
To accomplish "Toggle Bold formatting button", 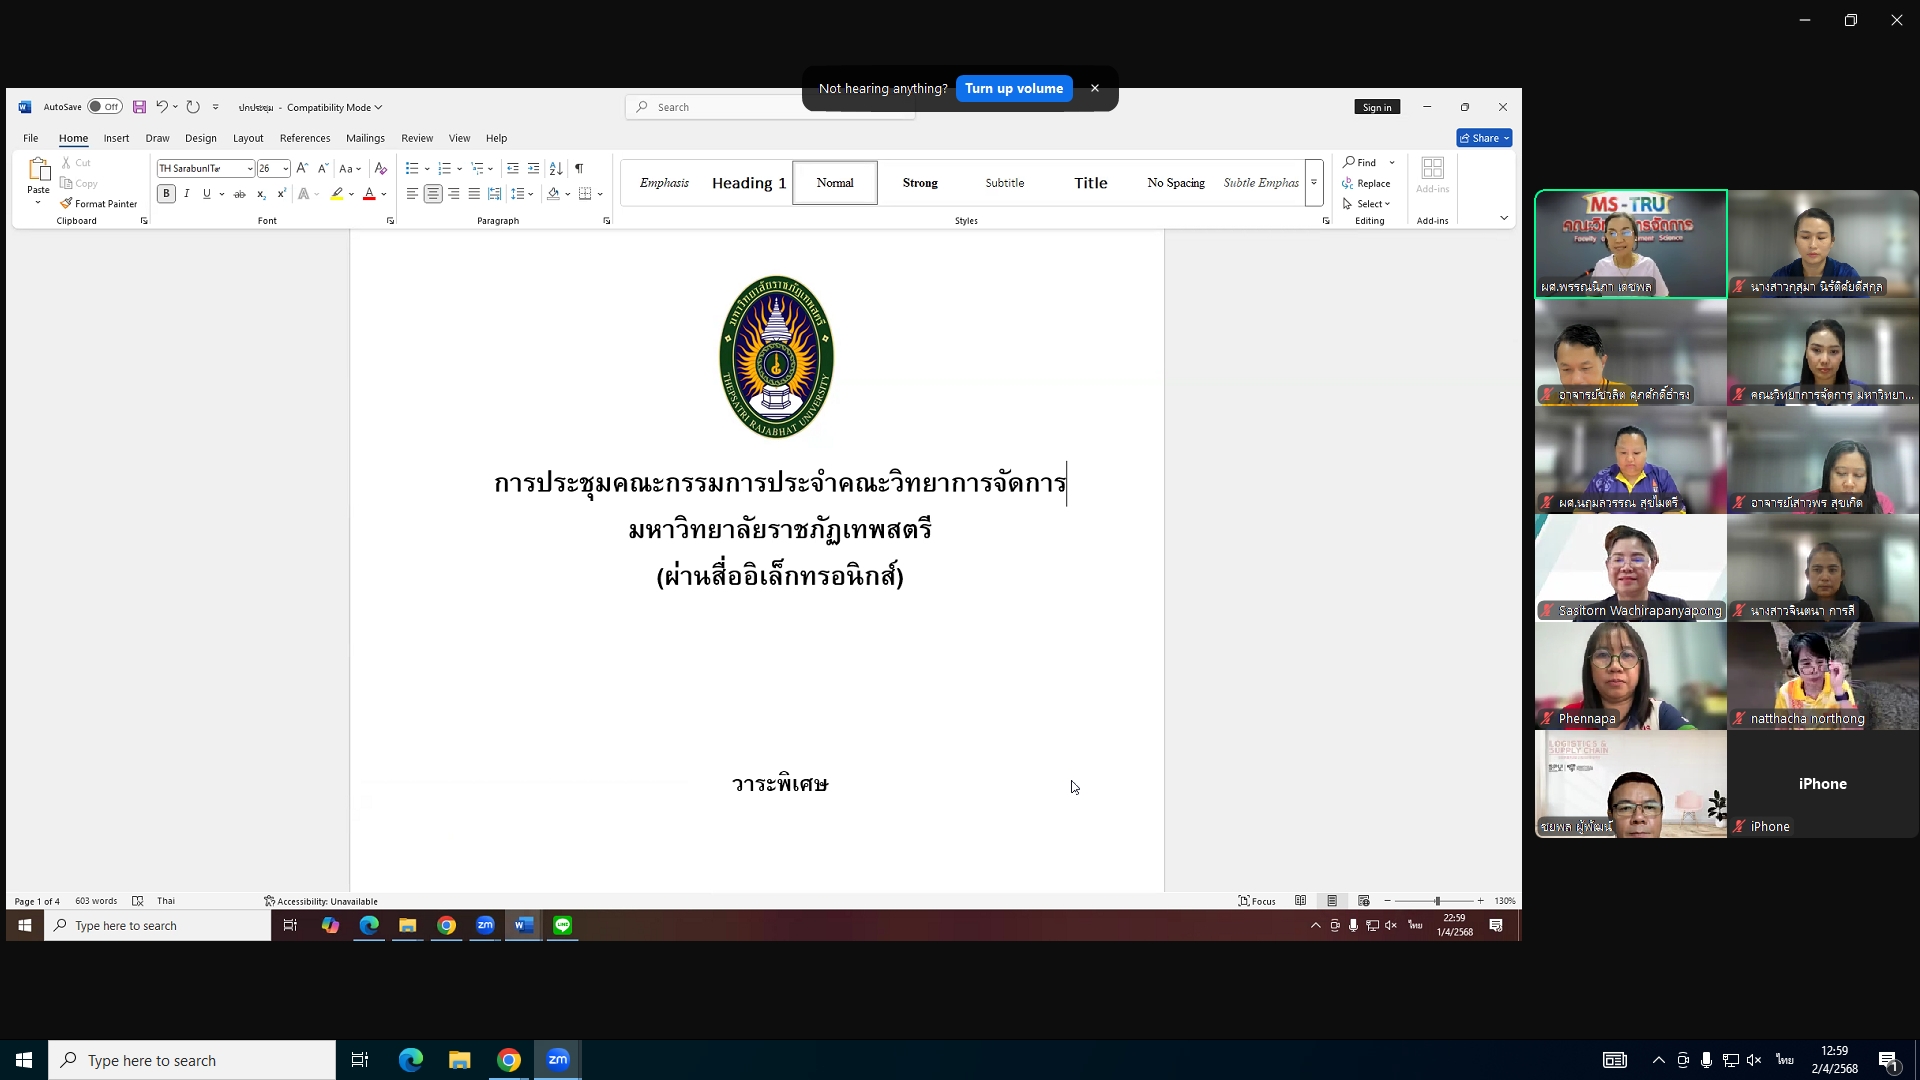I will click(x=166, y=194).
